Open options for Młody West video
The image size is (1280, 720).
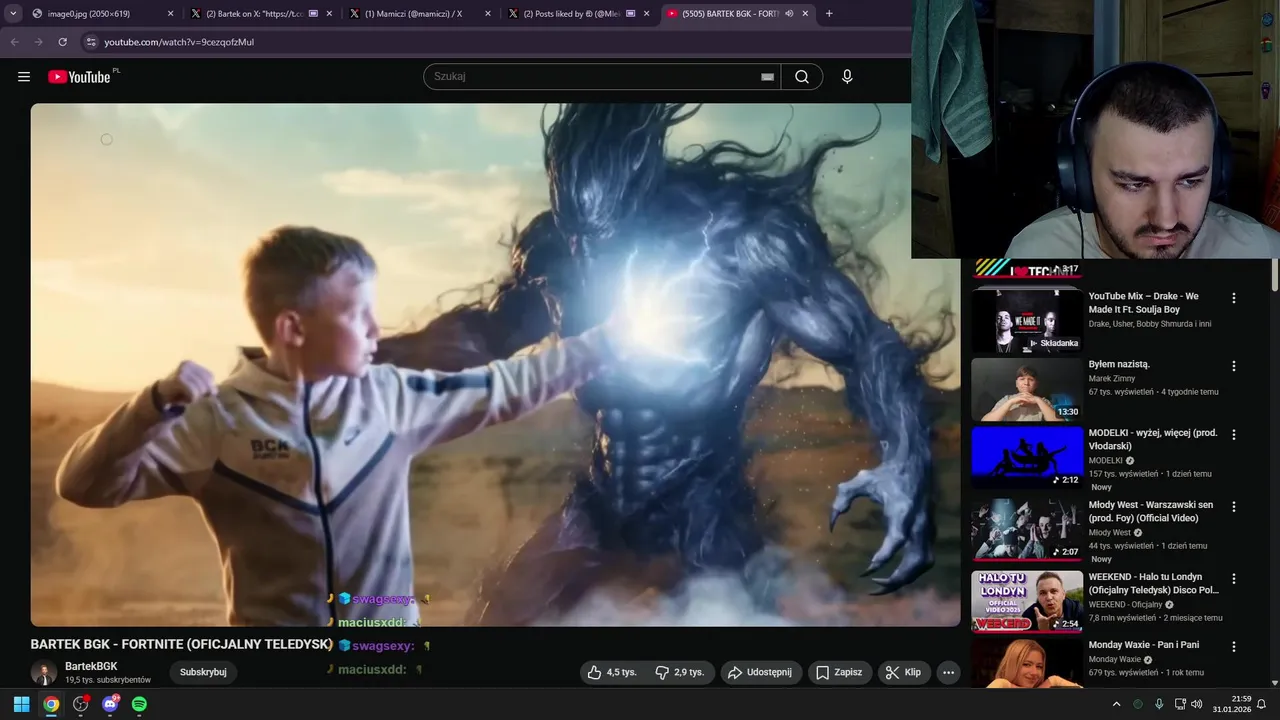(x=1234, y=507)
